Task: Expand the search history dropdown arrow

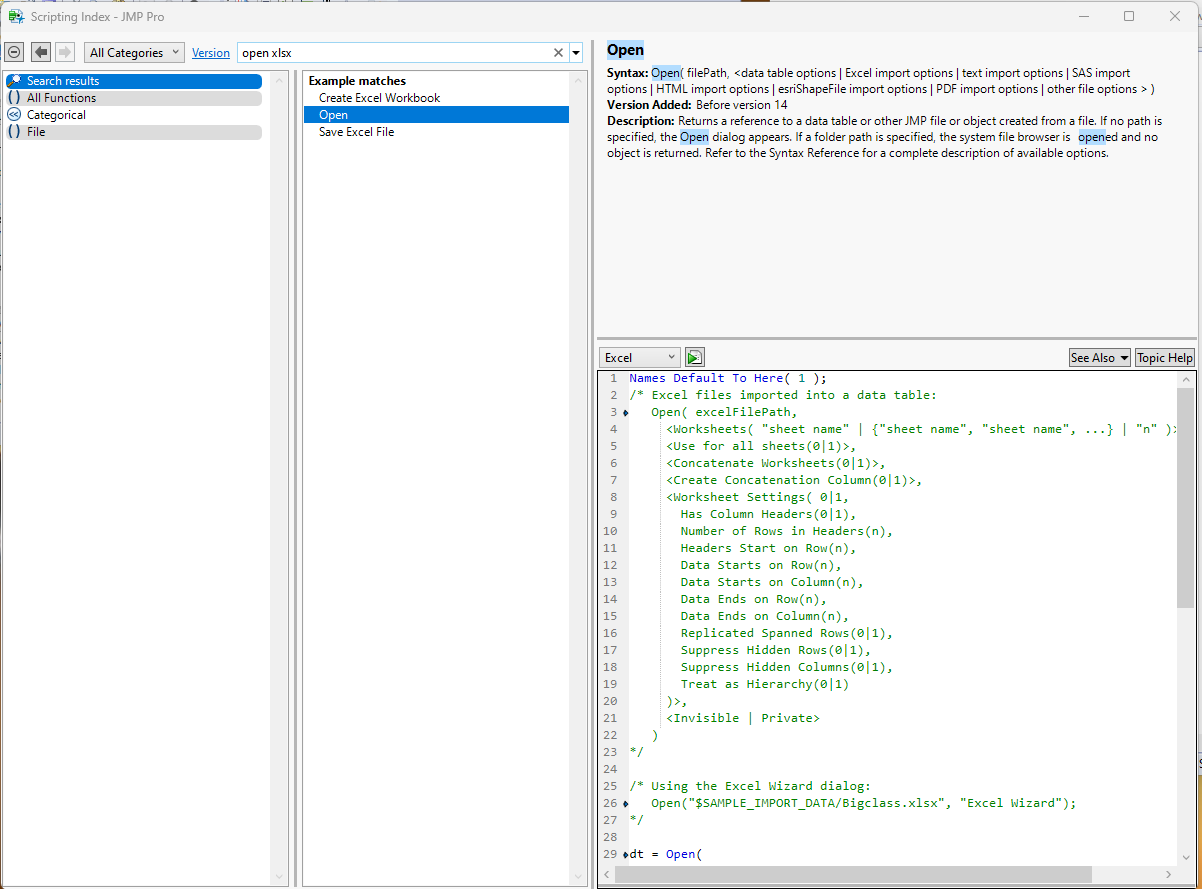Action: 576,53
